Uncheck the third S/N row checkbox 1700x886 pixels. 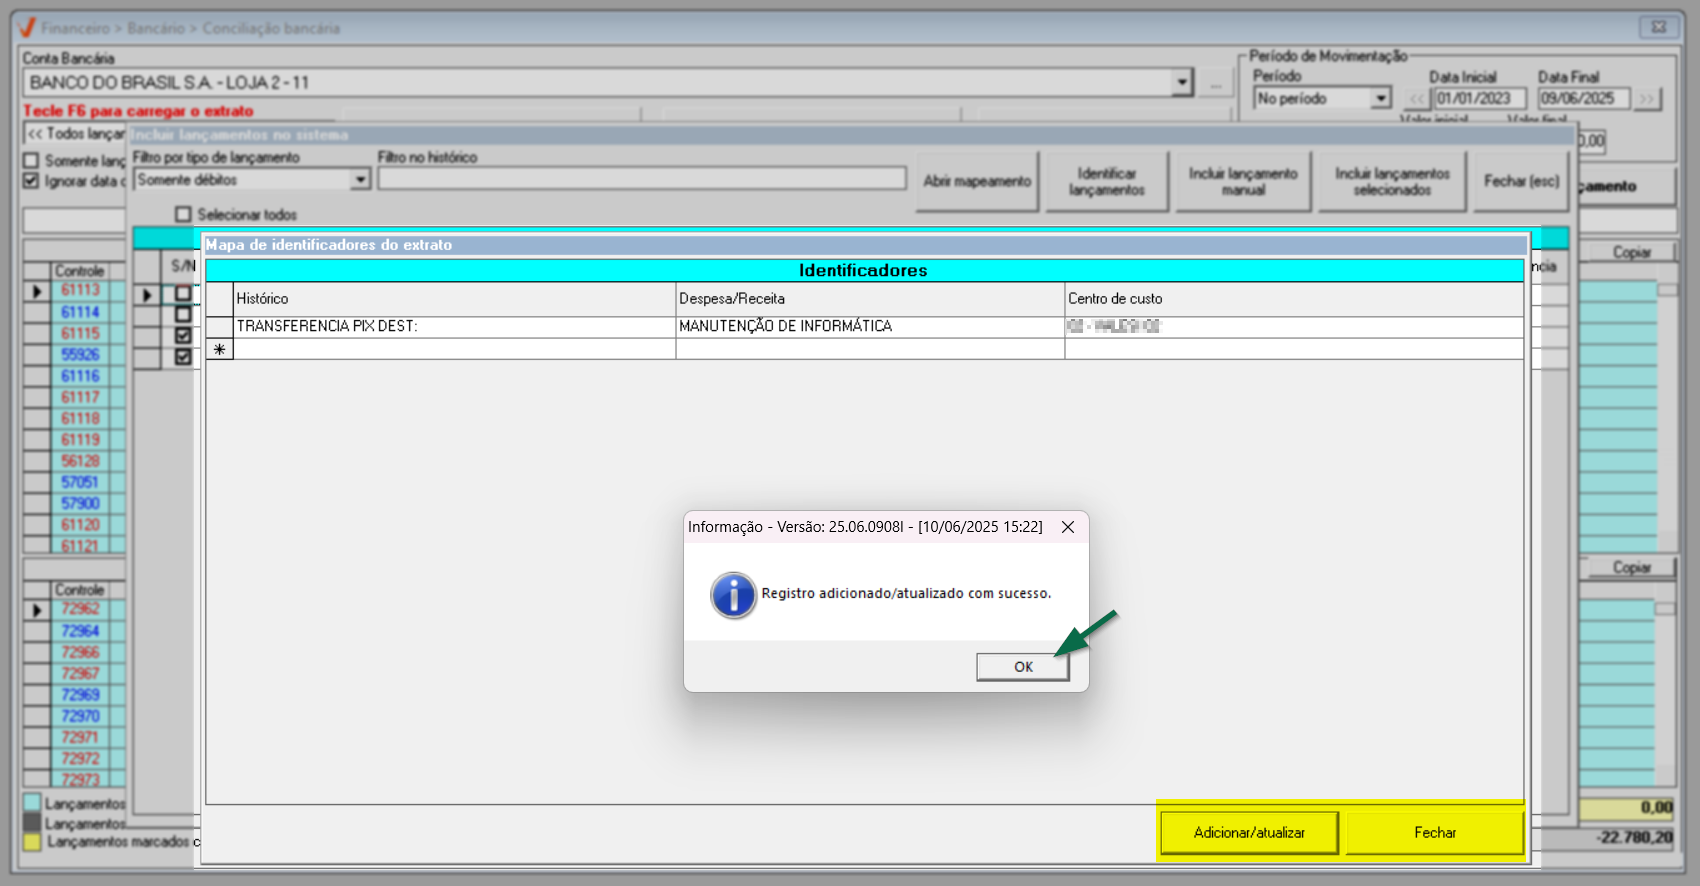(183, 336)
